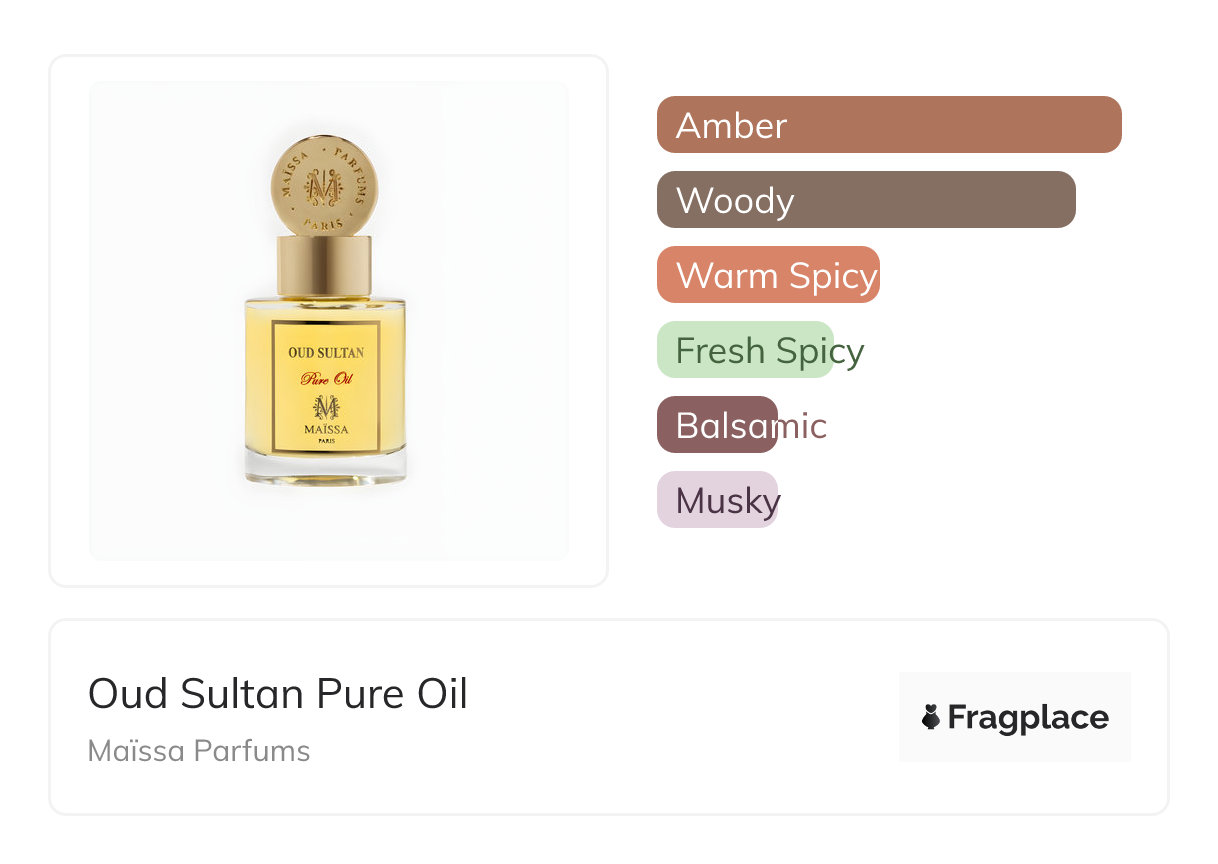Click the MAÏSSA PARIS text on the bottle
Viewport: 1218px width, 864px height.
tap(326, 432)
